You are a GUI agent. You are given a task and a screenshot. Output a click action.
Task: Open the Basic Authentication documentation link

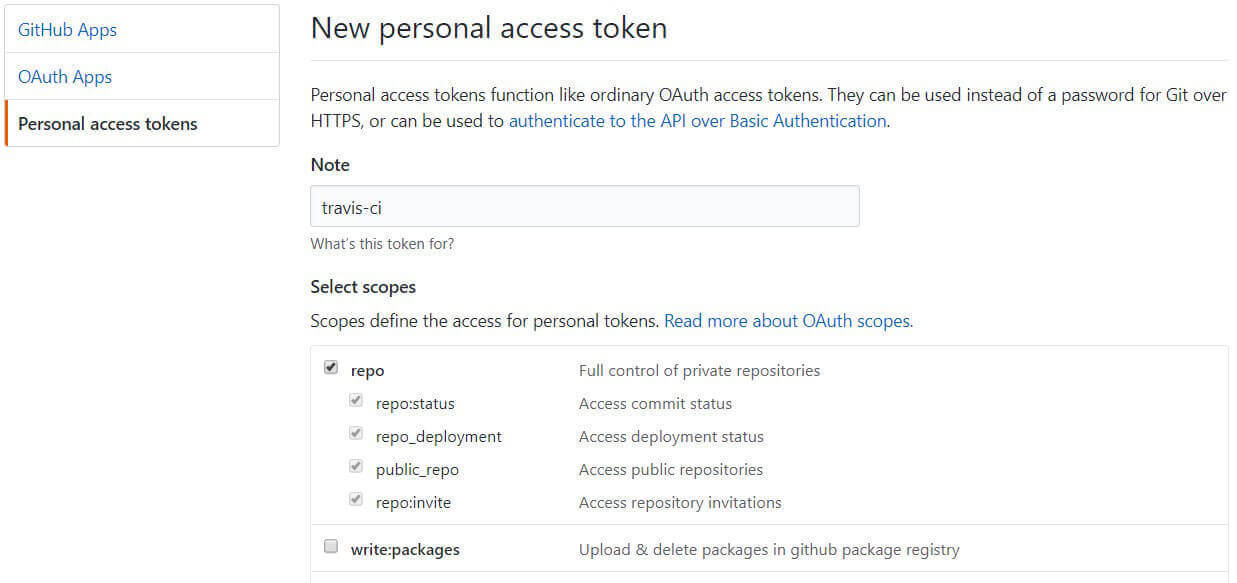coord(697,120)
